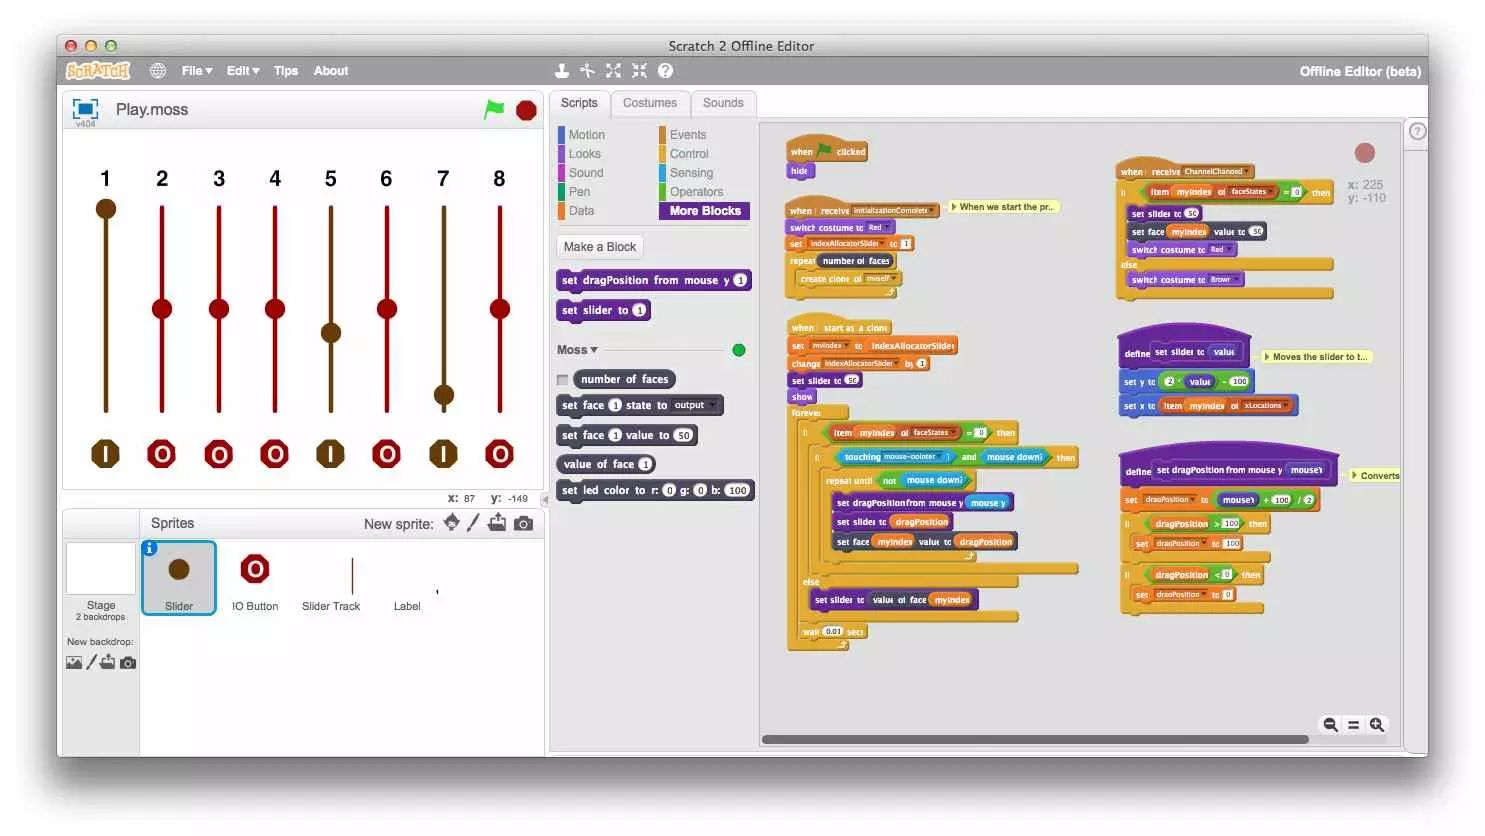Open the Tips menu item
Screen dimensions: 1485x836
[x=286, y=70]
